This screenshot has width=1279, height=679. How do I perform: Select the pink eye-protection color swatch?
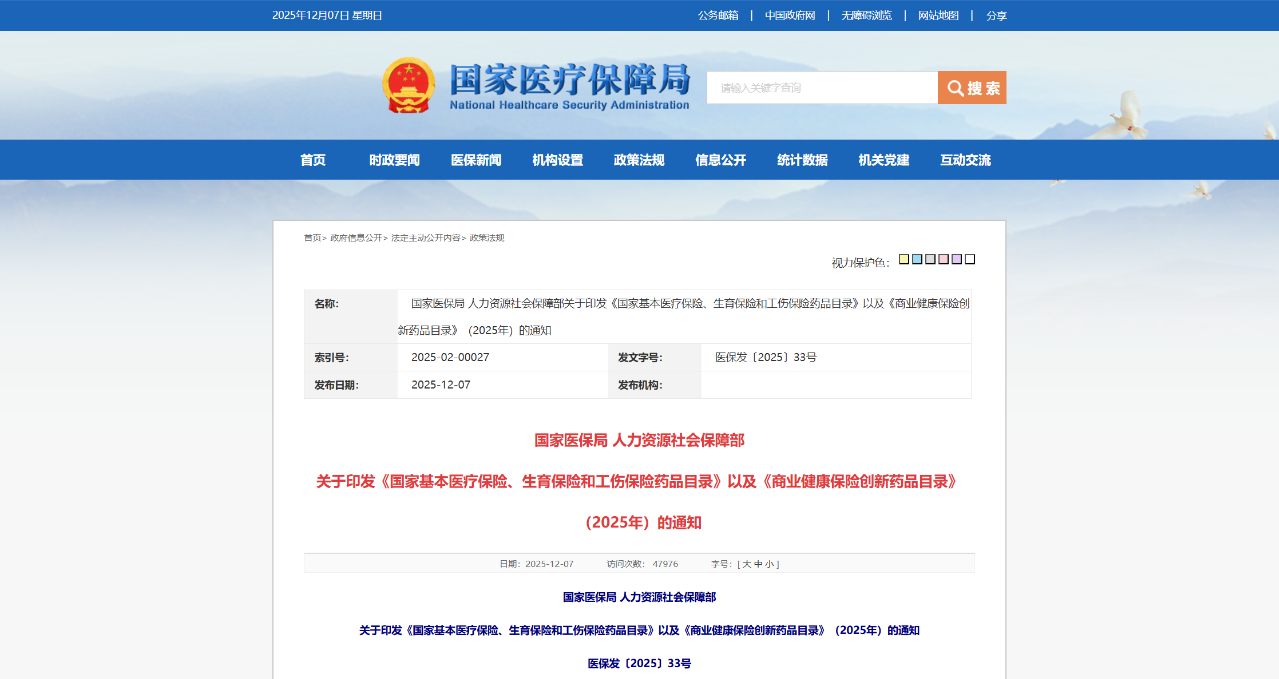tap(943, 260)
